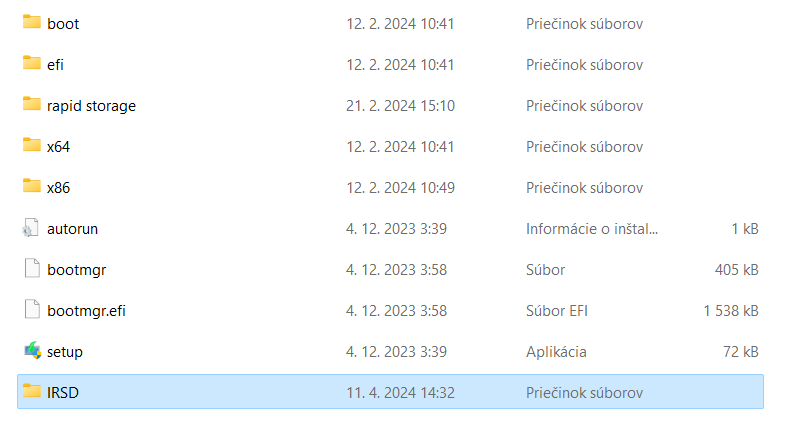The width and height of the screenshot is (802, 421).
Task: Click the autorun setup information icon
Action: pyautogui.click(x=31, y=228)
